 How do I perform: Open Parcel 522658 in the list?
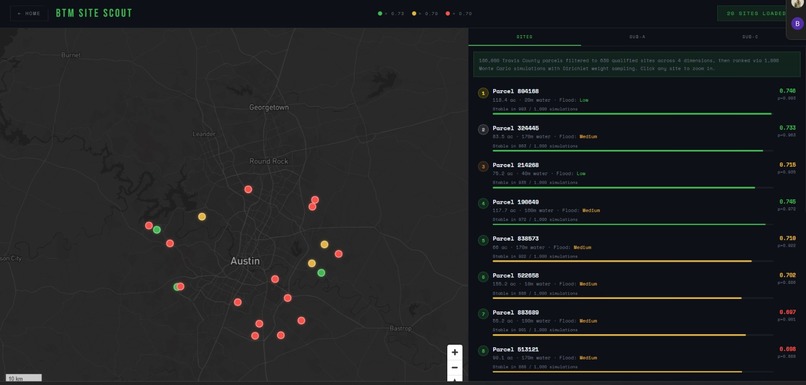[516, 276]
